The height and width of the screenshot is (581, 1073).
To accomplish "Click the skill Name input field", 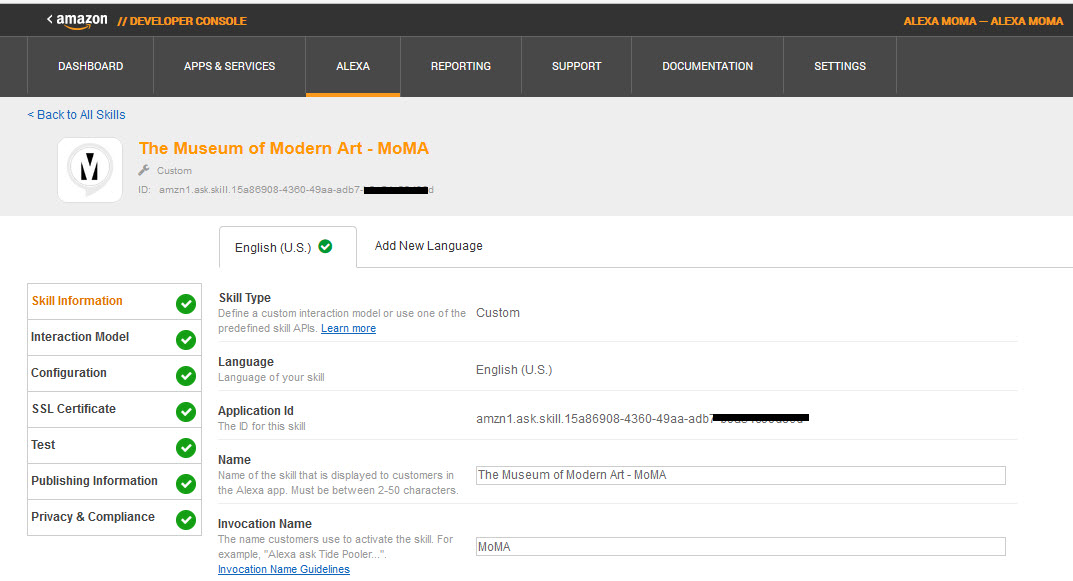I will pyautogui.click(x=740, y=475).
